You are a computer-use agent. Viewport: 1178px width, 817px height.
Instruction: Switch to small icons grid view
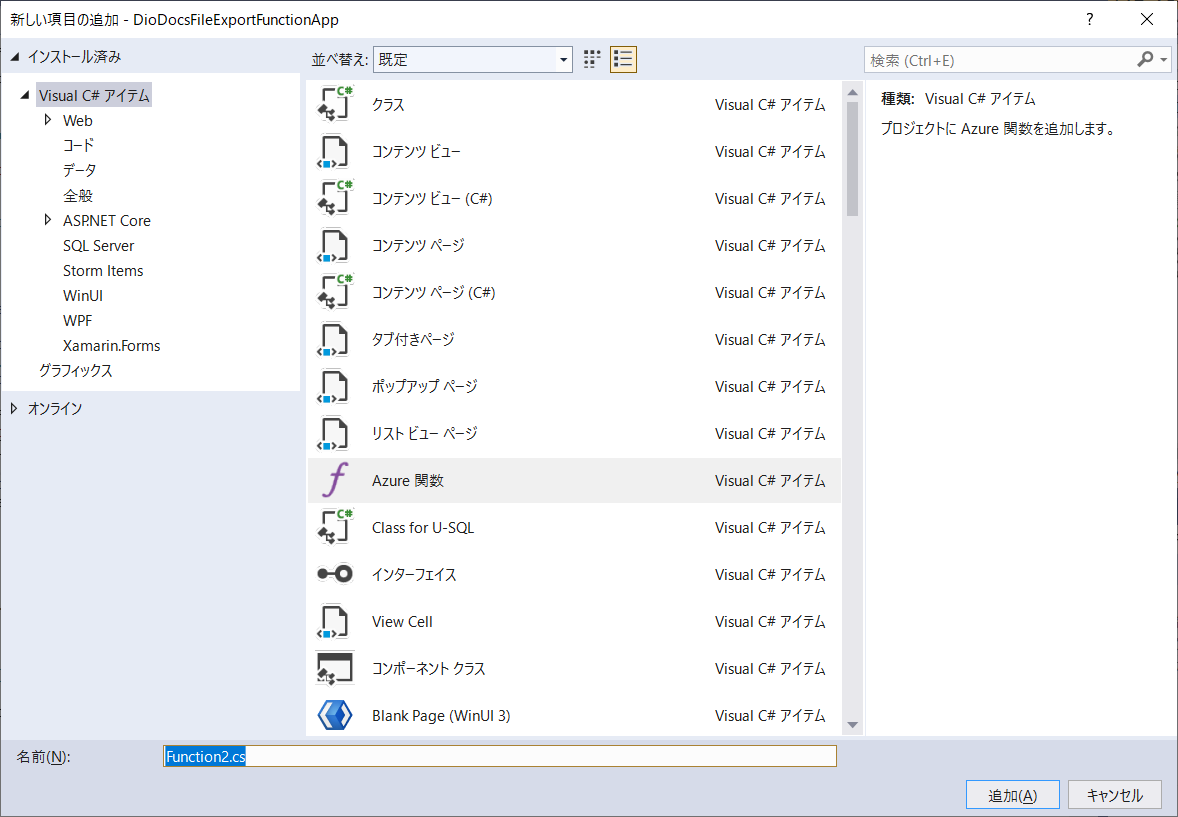(x=592, y=59)
